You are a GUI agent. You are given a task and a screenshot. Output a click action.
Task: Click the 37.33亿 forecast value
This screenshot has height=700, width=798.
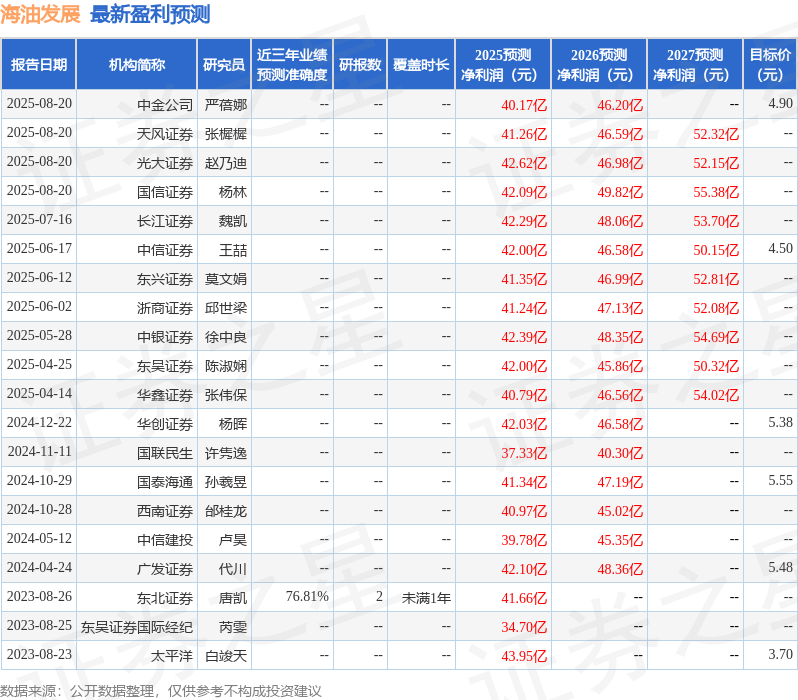[x=524, y=454]
